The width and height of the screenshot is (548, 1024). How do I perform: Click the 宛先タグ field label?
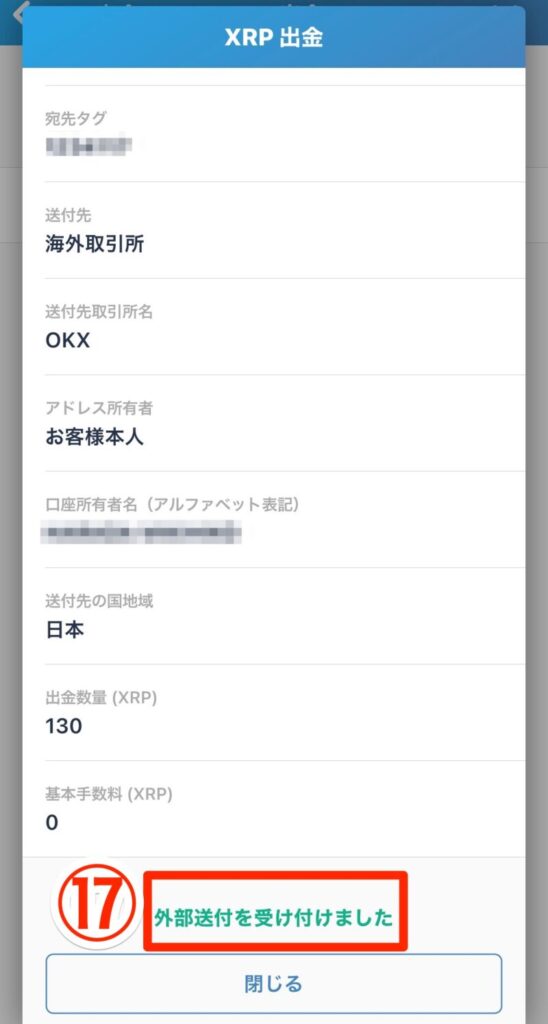[x=76, y=118]
